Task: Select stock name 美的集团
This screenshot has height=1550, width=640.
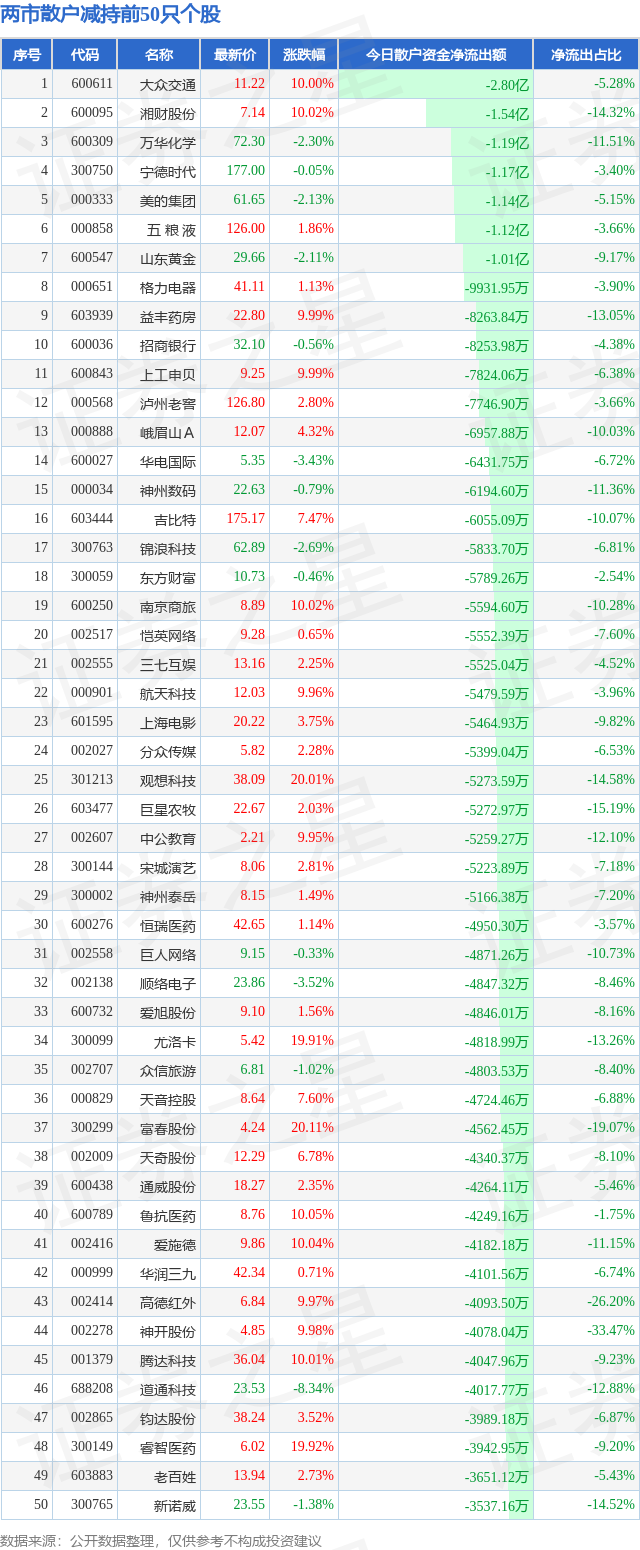Action: (x=168, y=200)
